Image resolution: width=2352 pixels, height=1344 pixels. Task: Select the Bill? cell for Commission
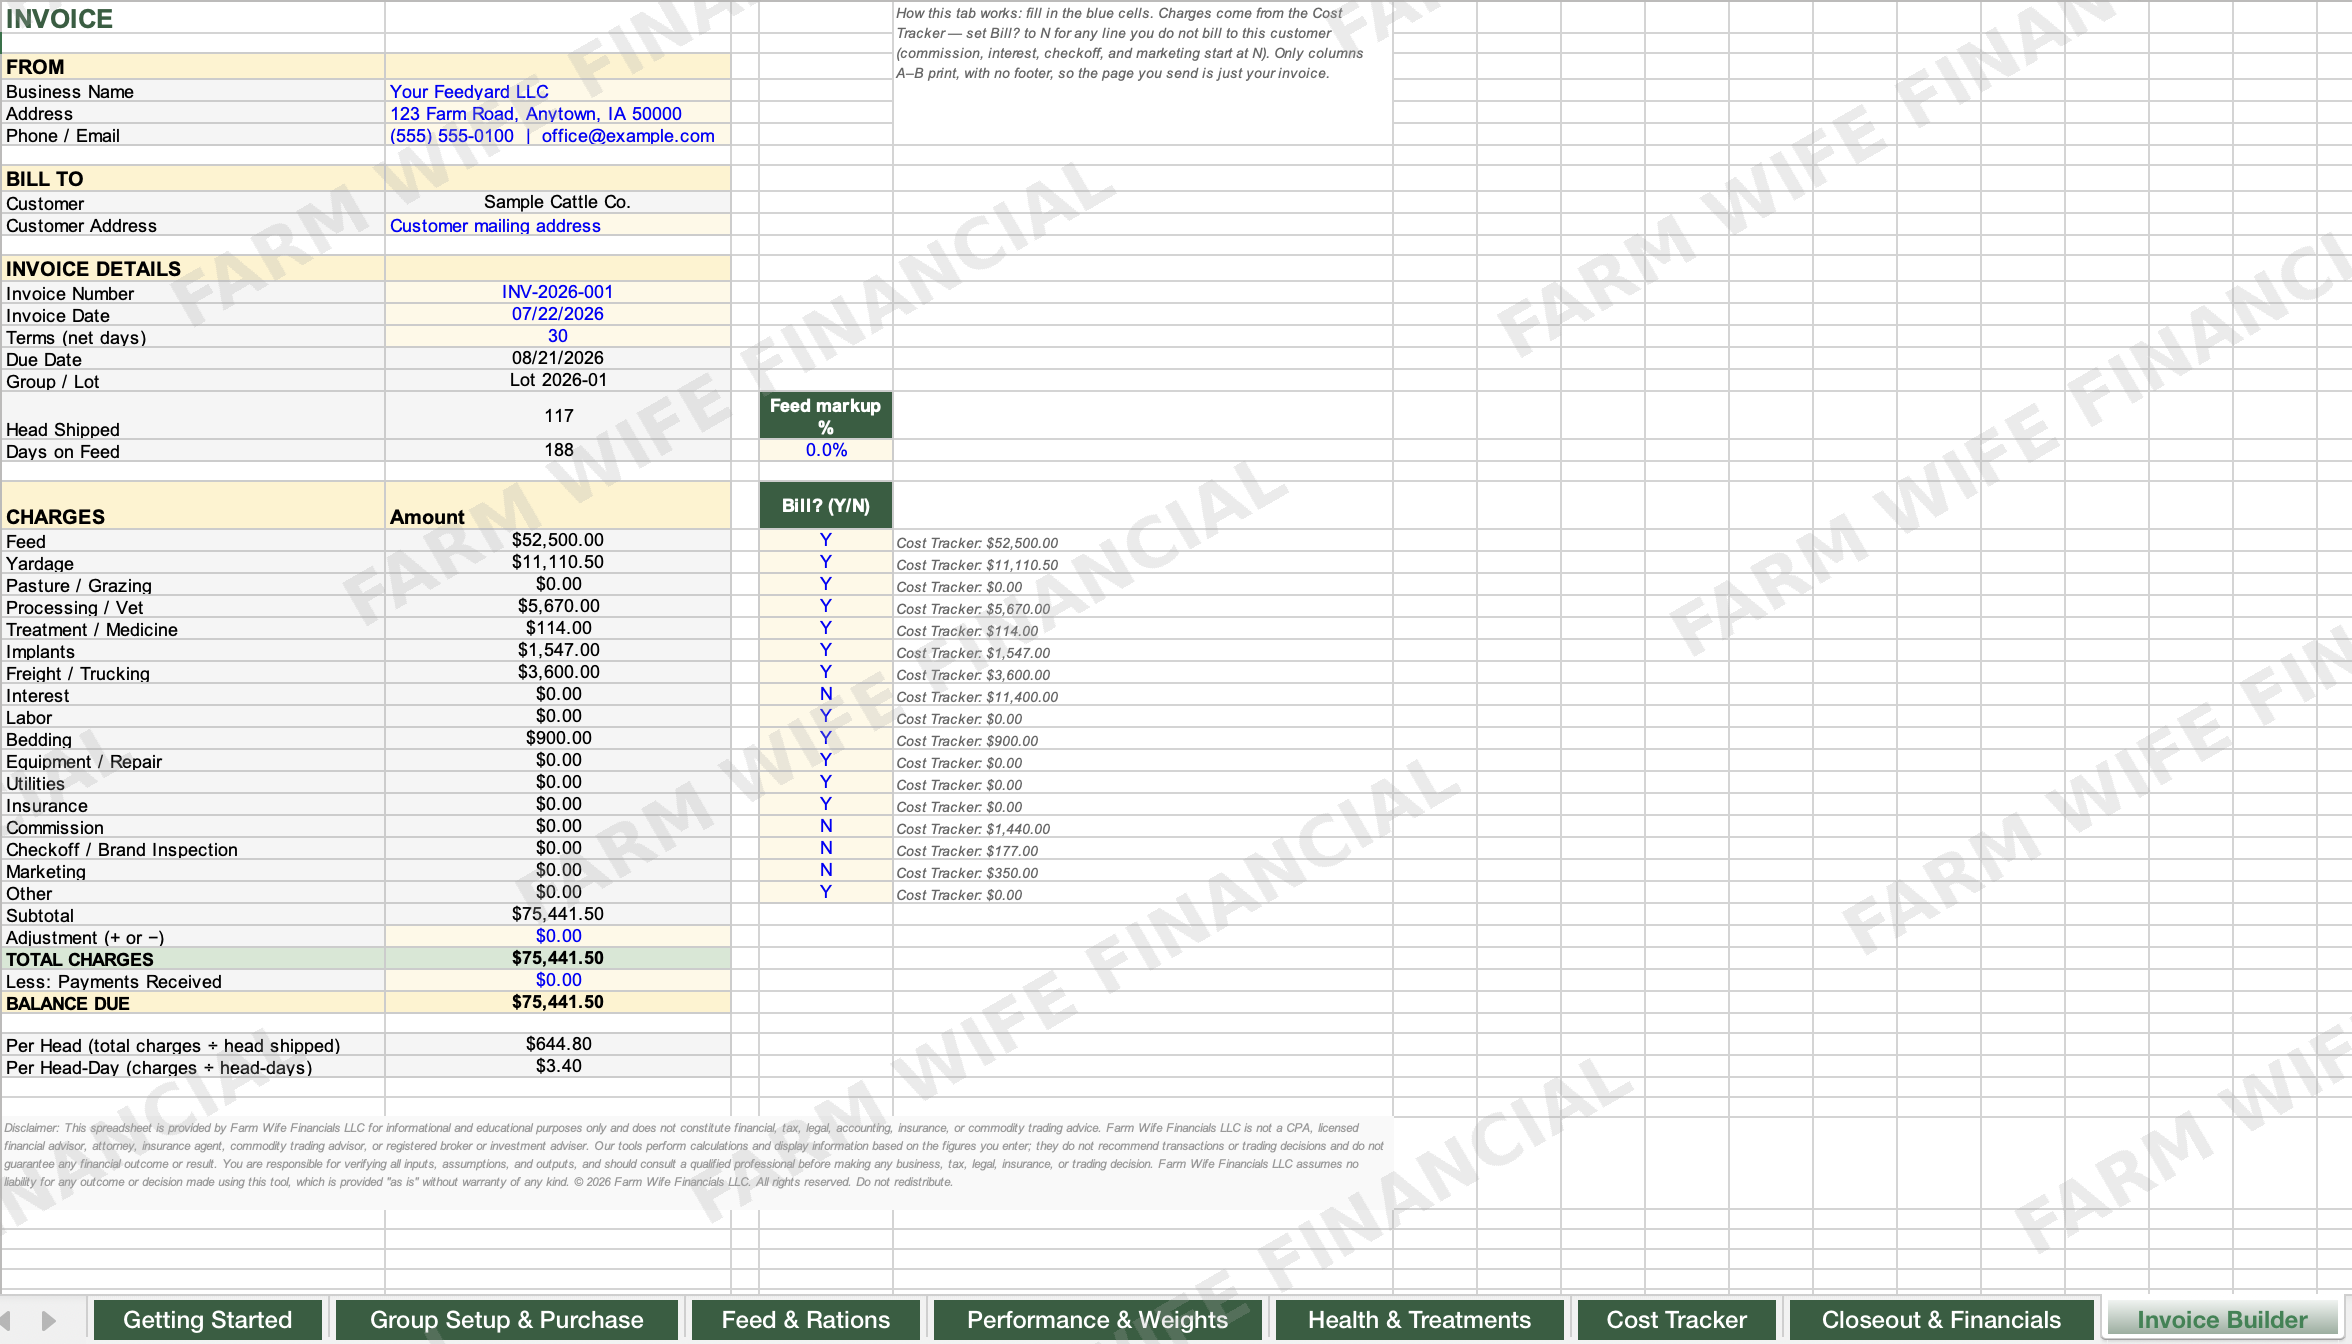click(x=826, y=825)
